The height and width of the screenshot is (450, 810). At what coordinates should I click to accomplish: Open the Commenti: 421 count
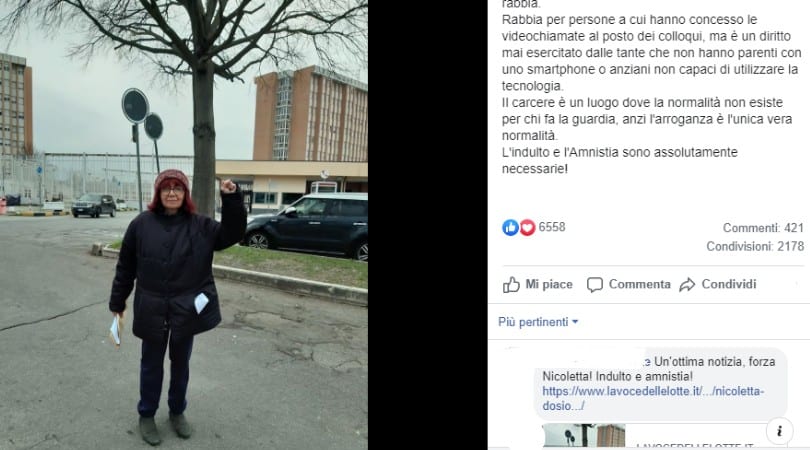pos(763,228)
